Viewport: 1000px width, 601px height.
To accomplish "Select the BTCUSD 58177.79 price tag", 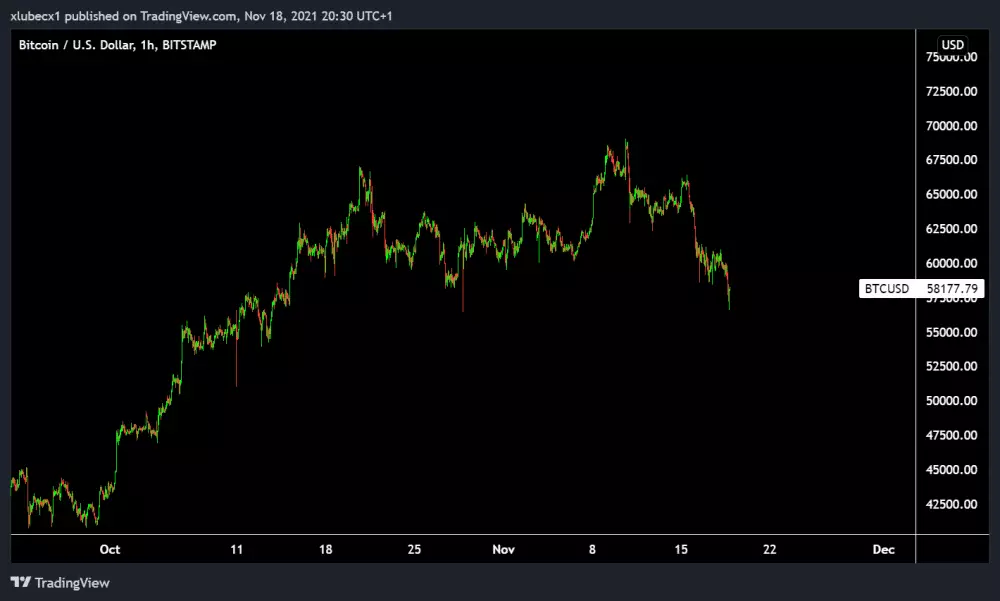I will pyautogui.click(x=922, y=288).
